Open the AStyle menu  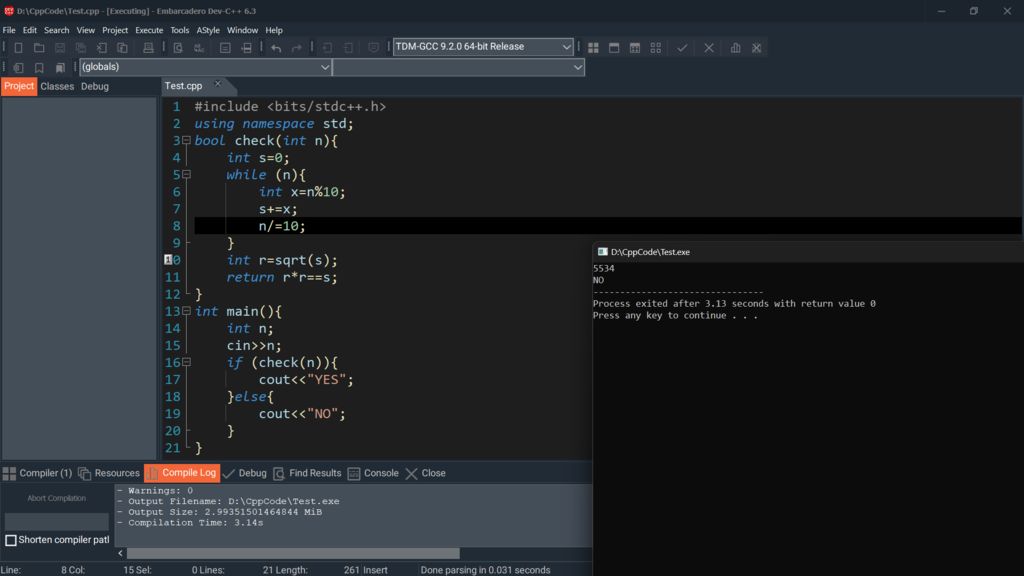[x=208, y=30]
